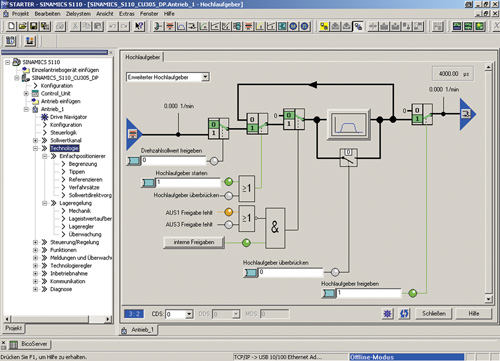The width and height of the screenshot is (500, 361).
Task: Open the CDS dropdown list
Action: [179, 314]
